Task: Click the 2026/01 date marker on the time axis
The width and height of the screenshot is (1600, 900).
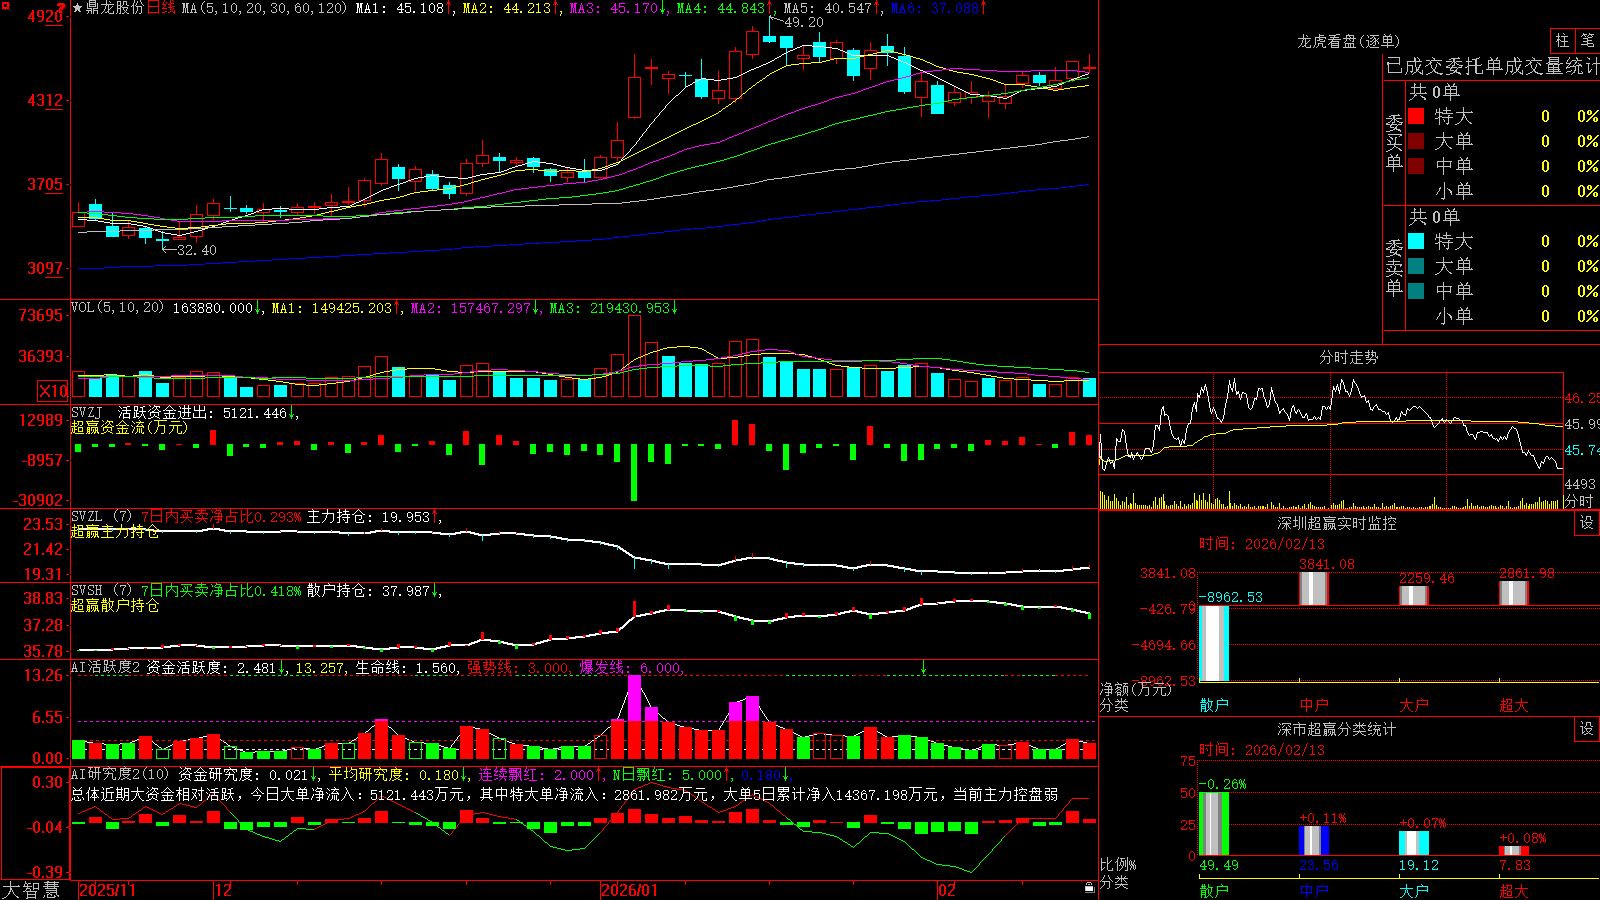Action: (630, 890)
